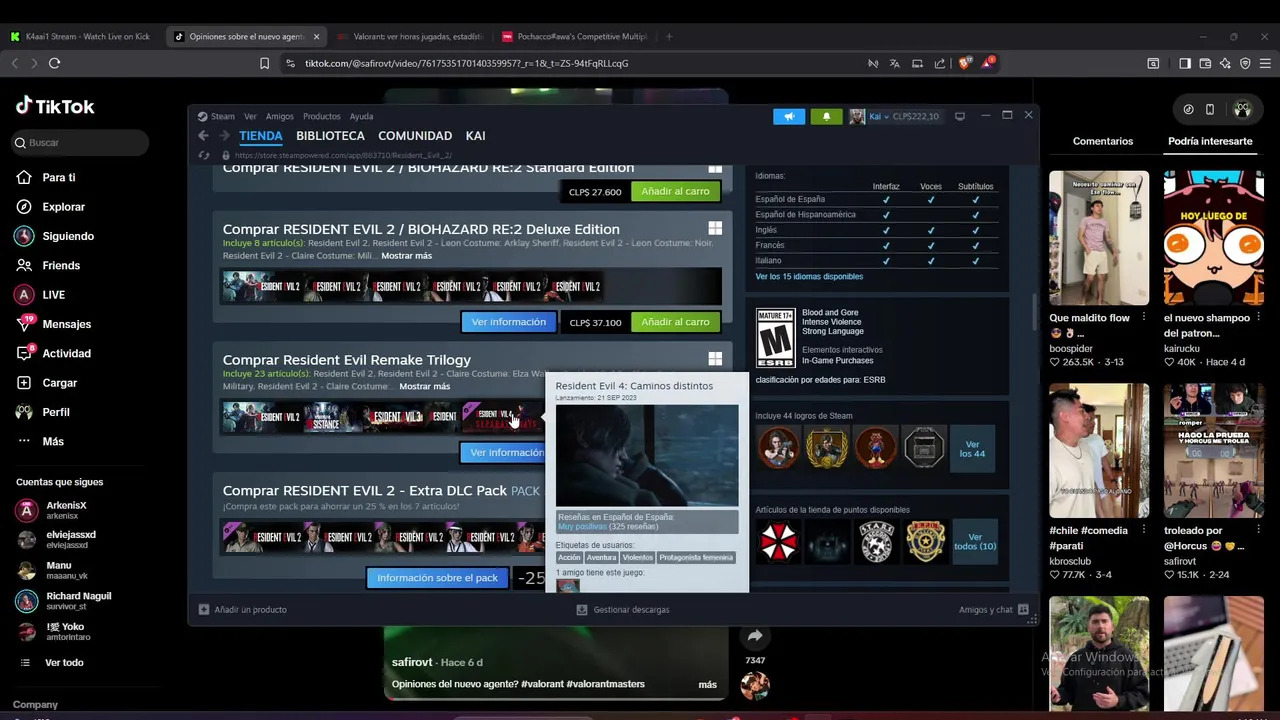Viewport: 1280px width, 720px height.
Task: Close the TikTok Opiniones browser tab
Action: point(316,37)
